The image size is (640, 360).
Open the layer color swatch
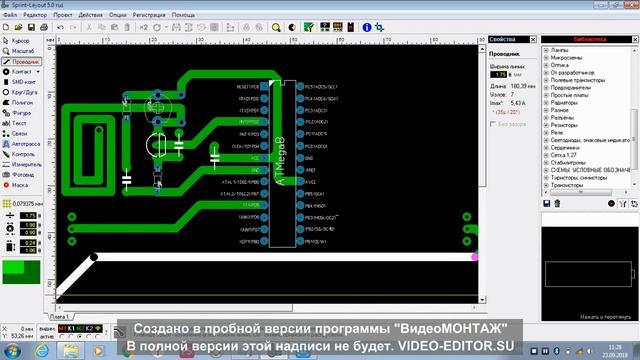click(21, 272)
